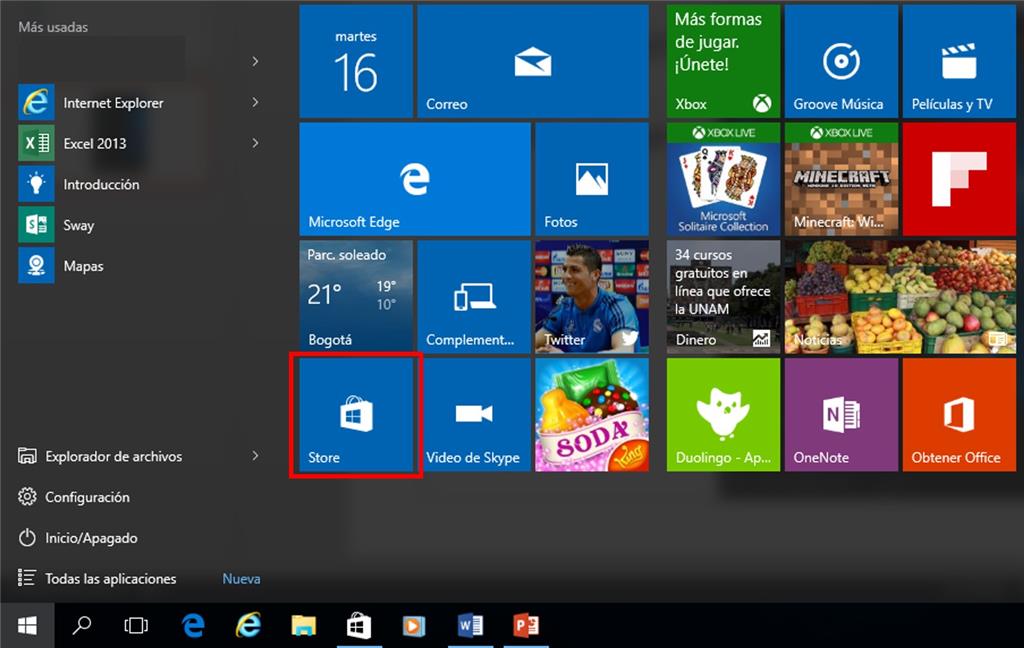Open the calendar tile showing martes 16
Viewport: 1024px width, 648px height.
356,61
